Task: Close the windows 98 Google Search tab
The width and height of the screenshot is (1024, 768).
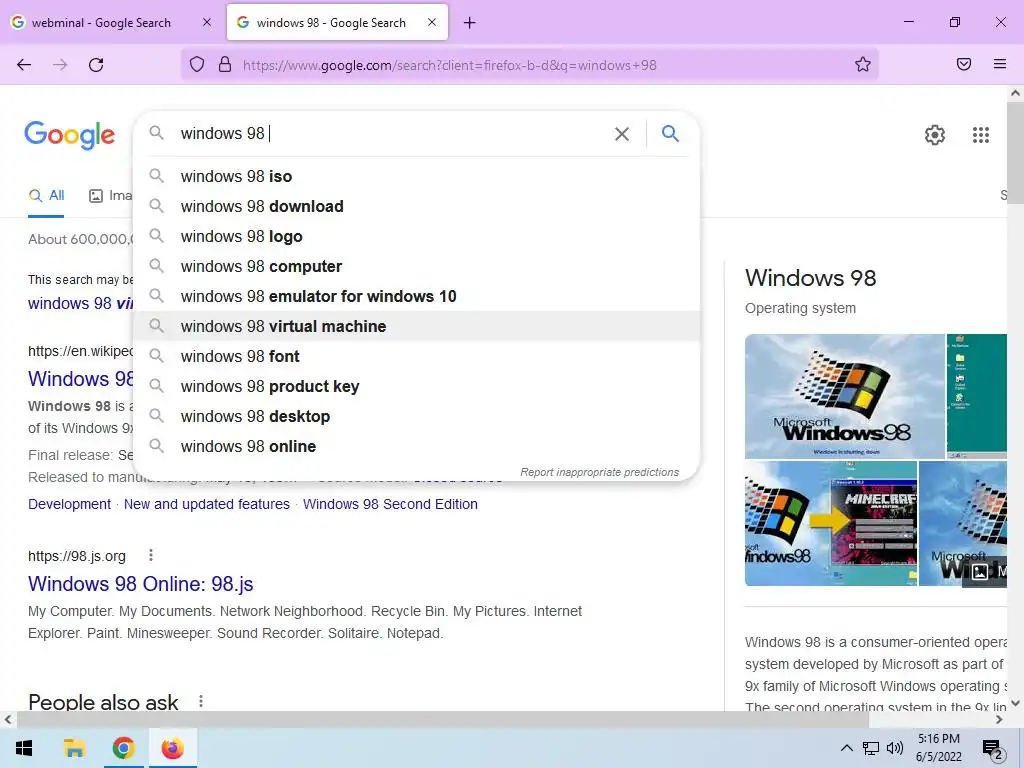Action: (x=432, y=22)
